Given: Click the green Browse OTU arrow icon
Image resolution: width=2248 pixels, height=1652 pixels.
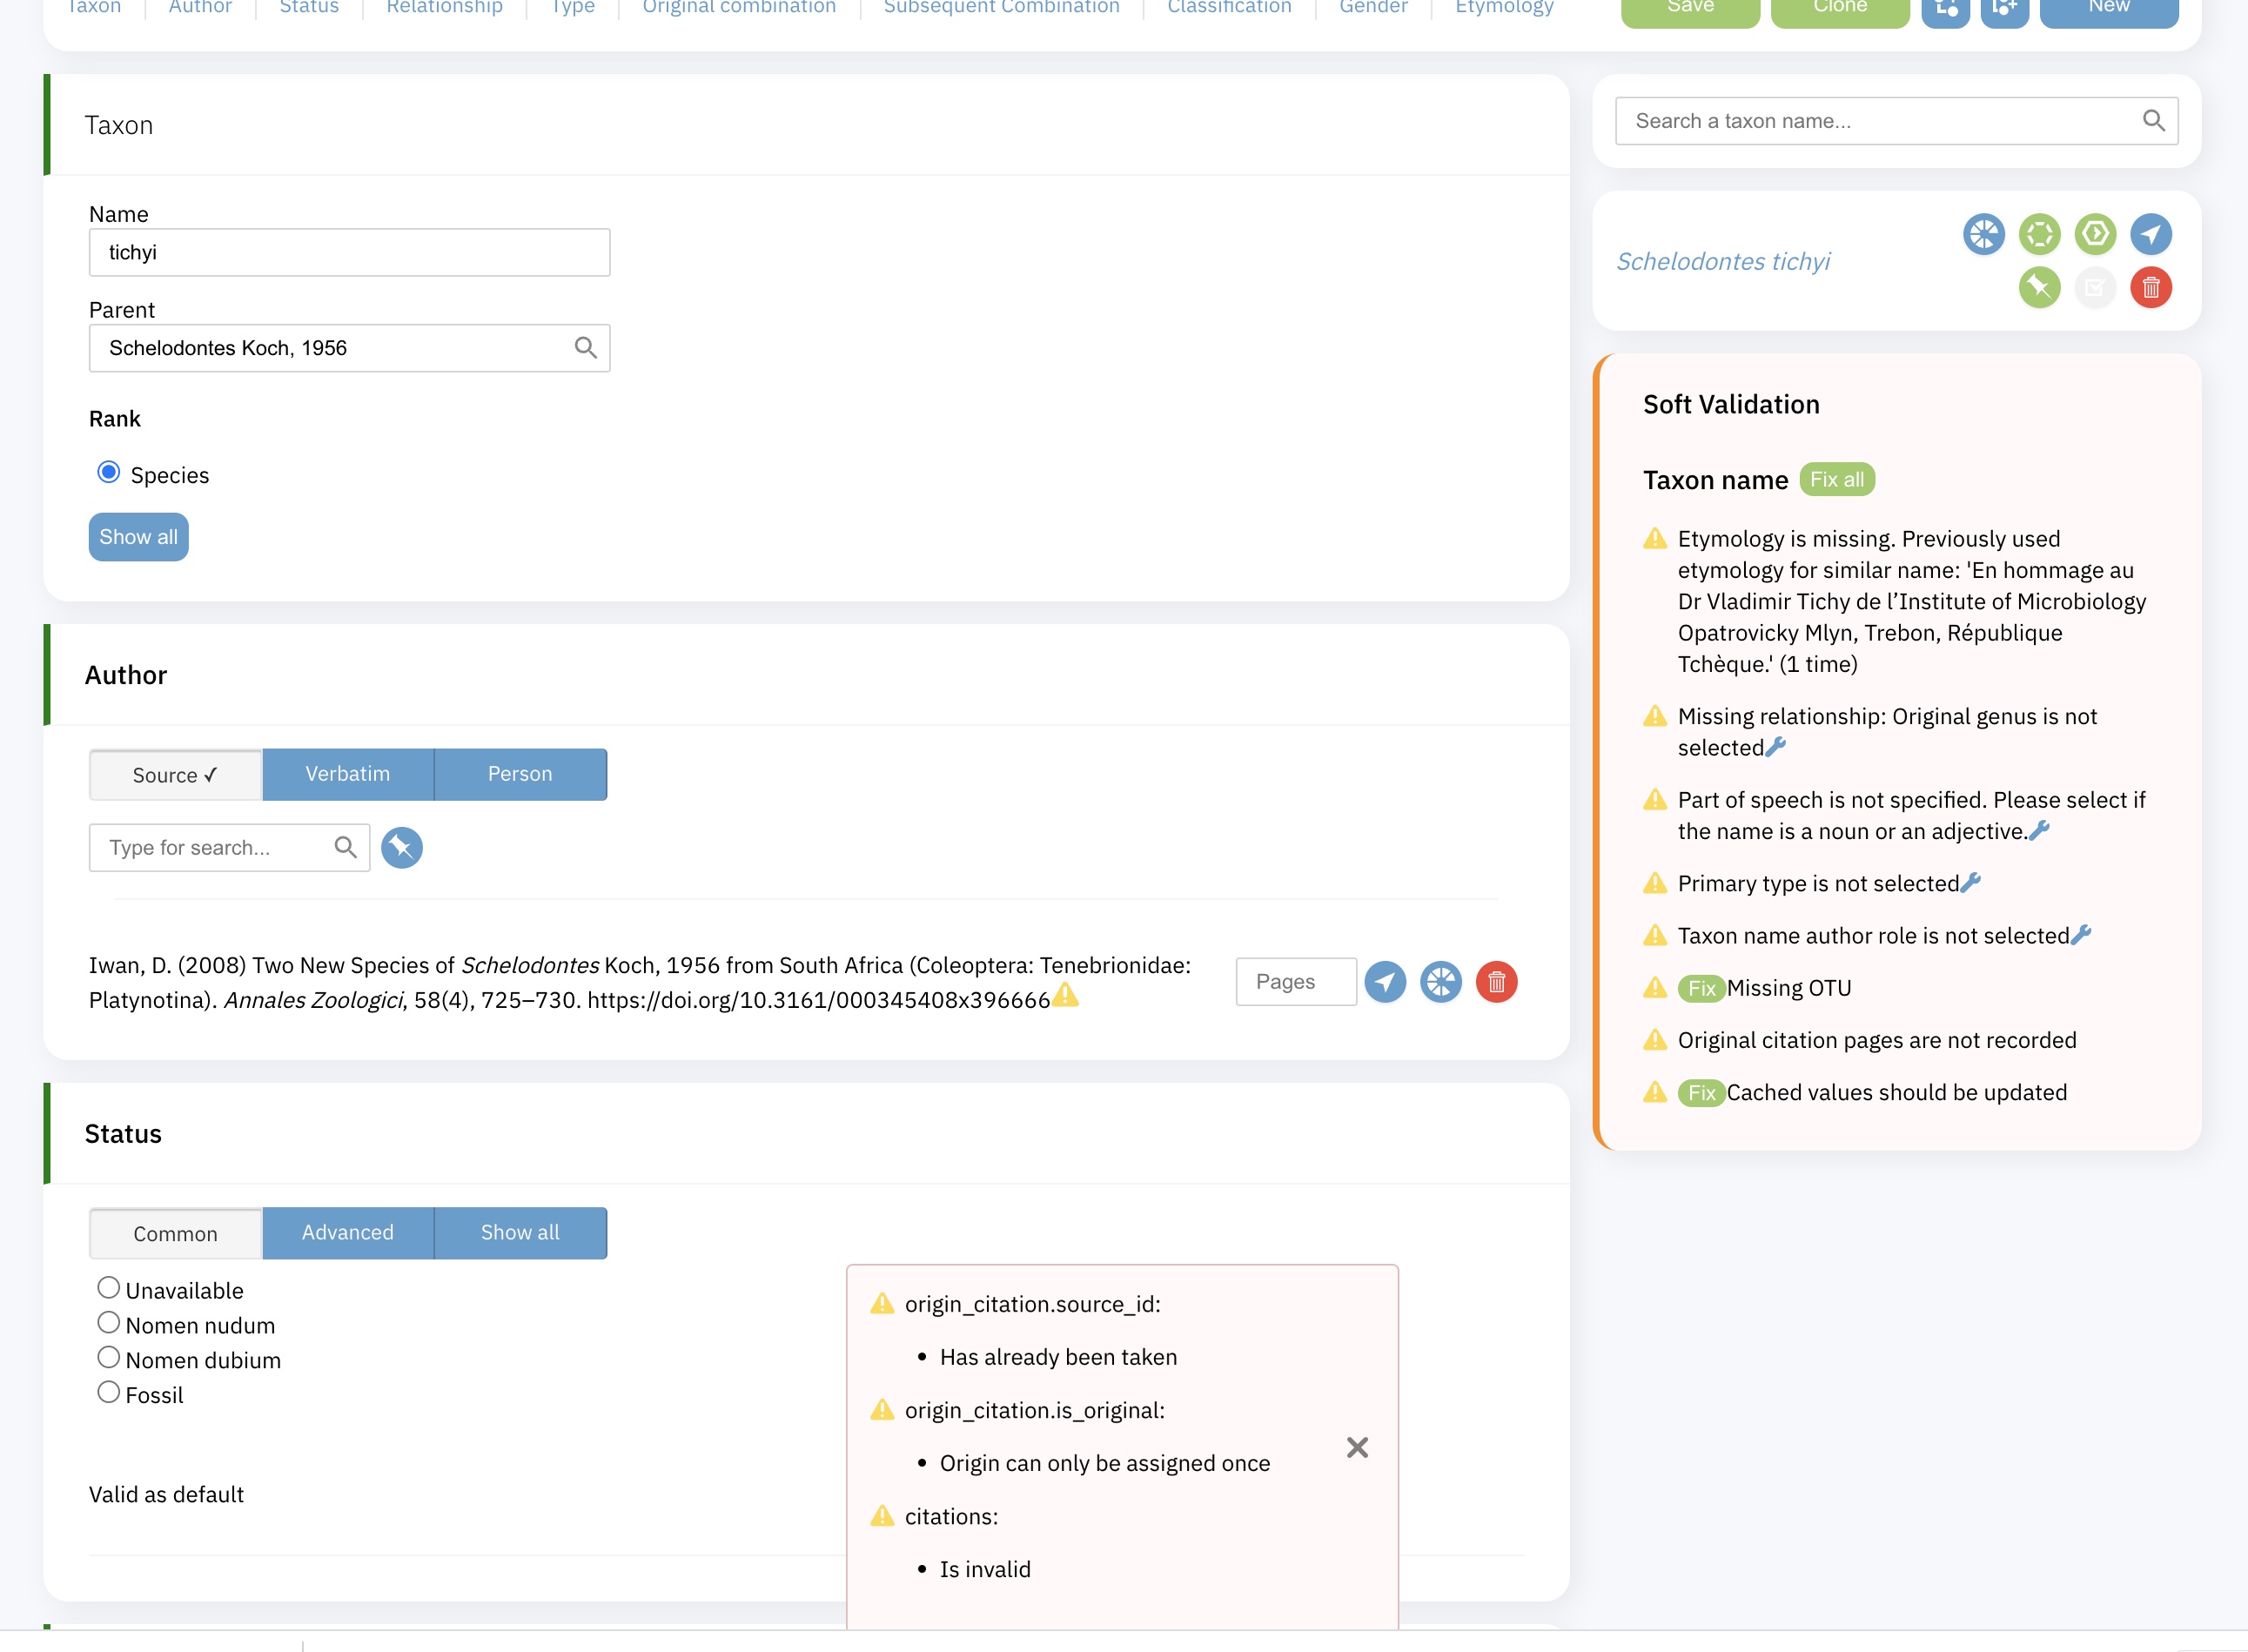Looking at the screenshot, I should click(x=2095, y=234).
